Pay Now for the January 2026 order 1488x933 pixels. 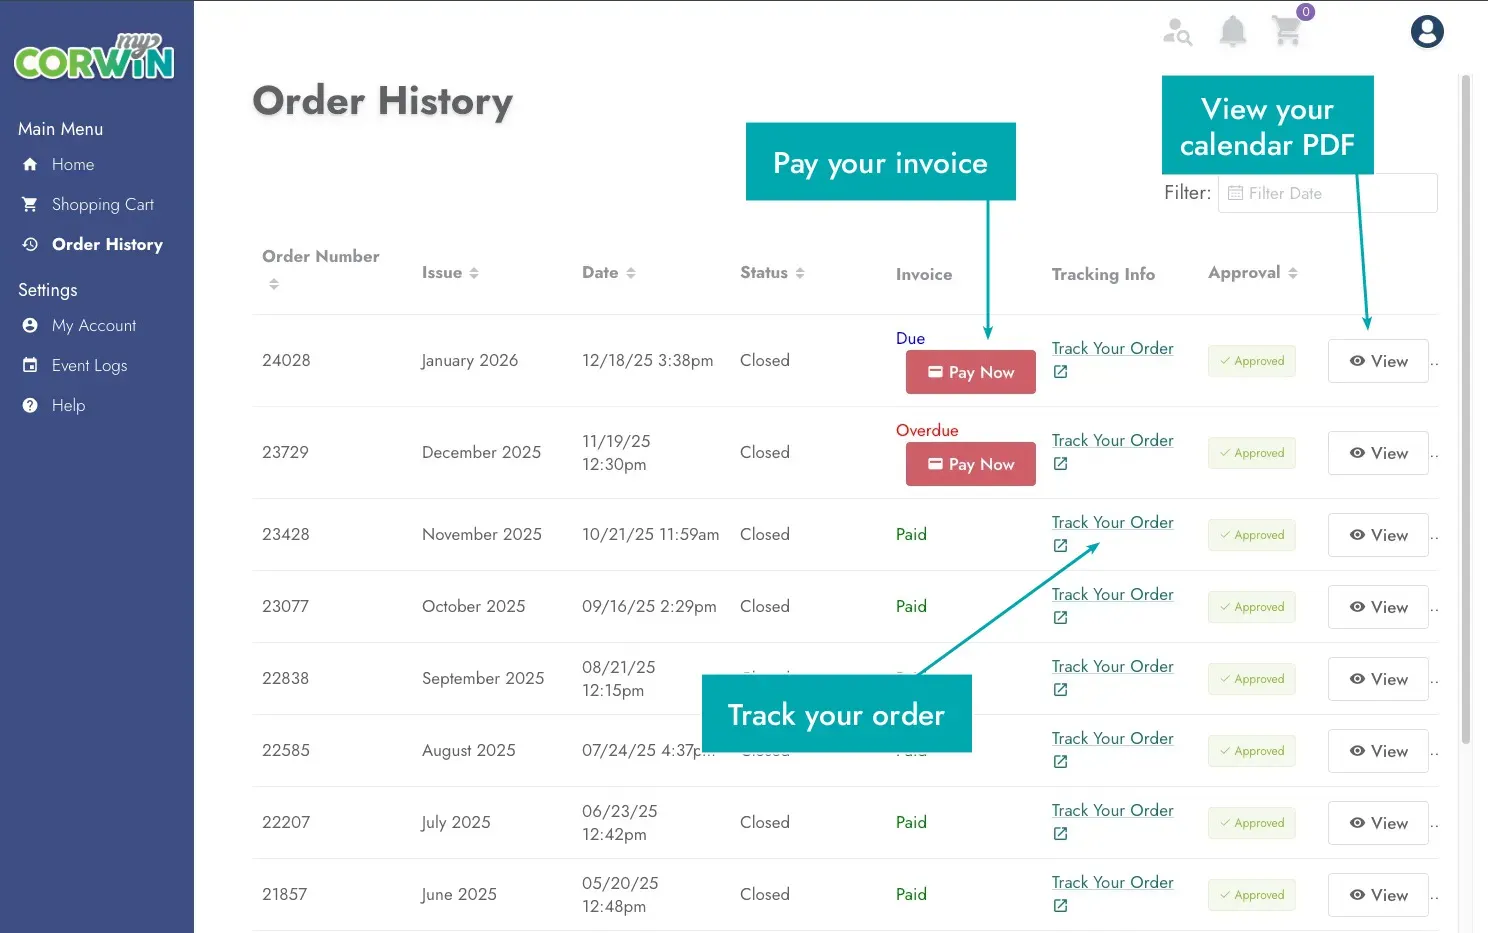click(970, 373)
